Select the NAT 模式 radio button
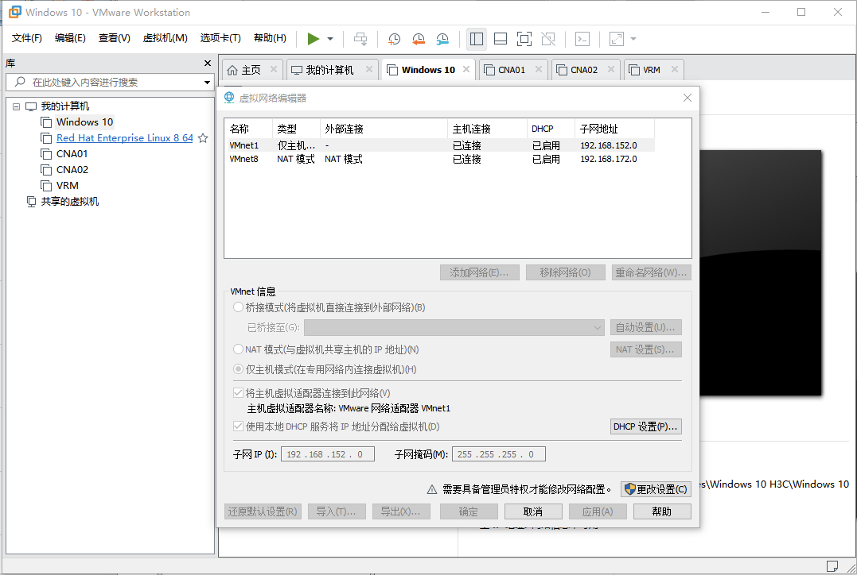This screenshot has height=576, width=858. [238, 349]
